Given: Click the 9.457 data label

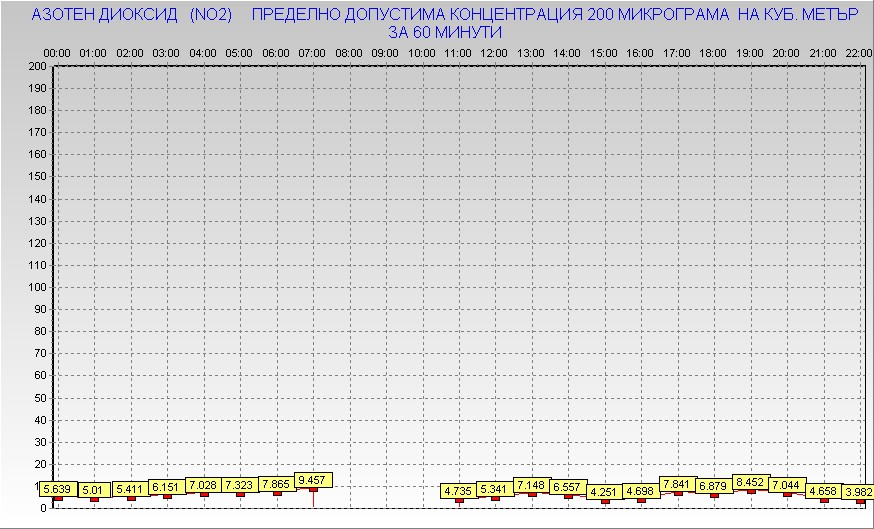Looking at the screenshot, I should point(313,480).
